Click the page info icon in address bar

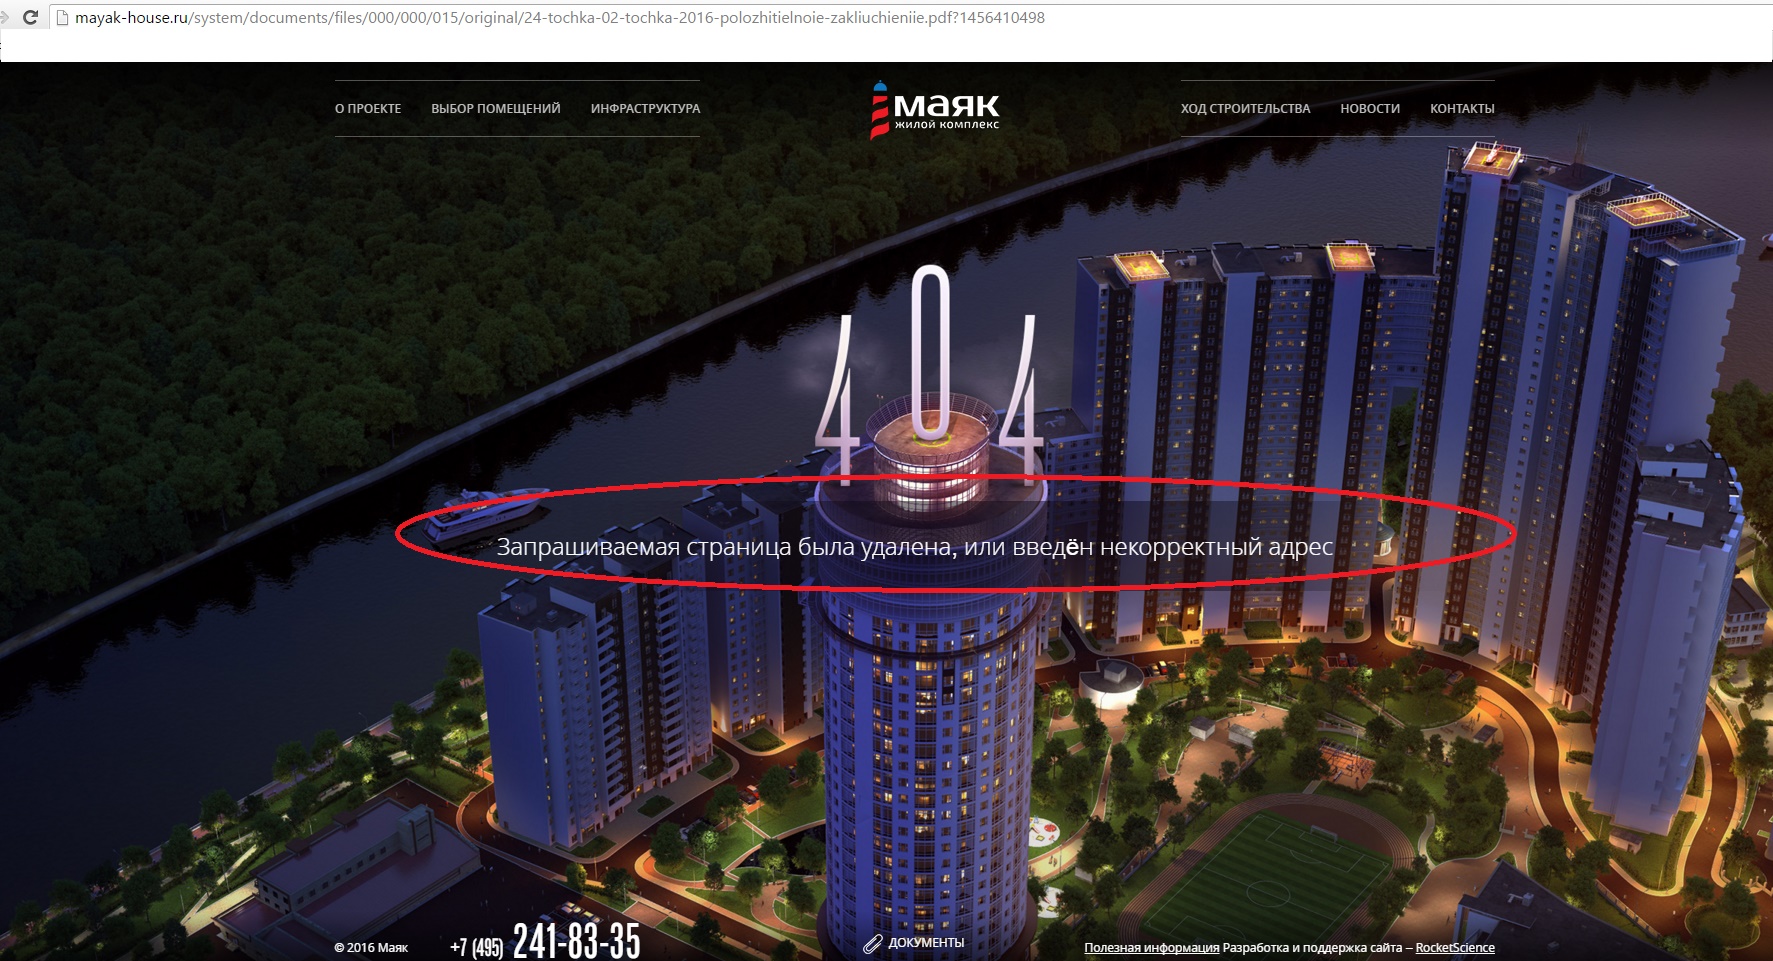pos(62,17)
